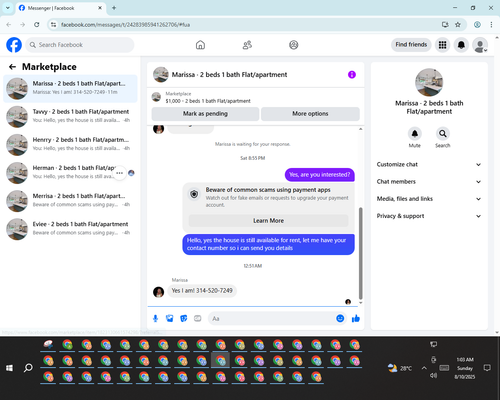Open the volume speaker tray icon
The image size is (500, 400).
click(x=433, y=376)
